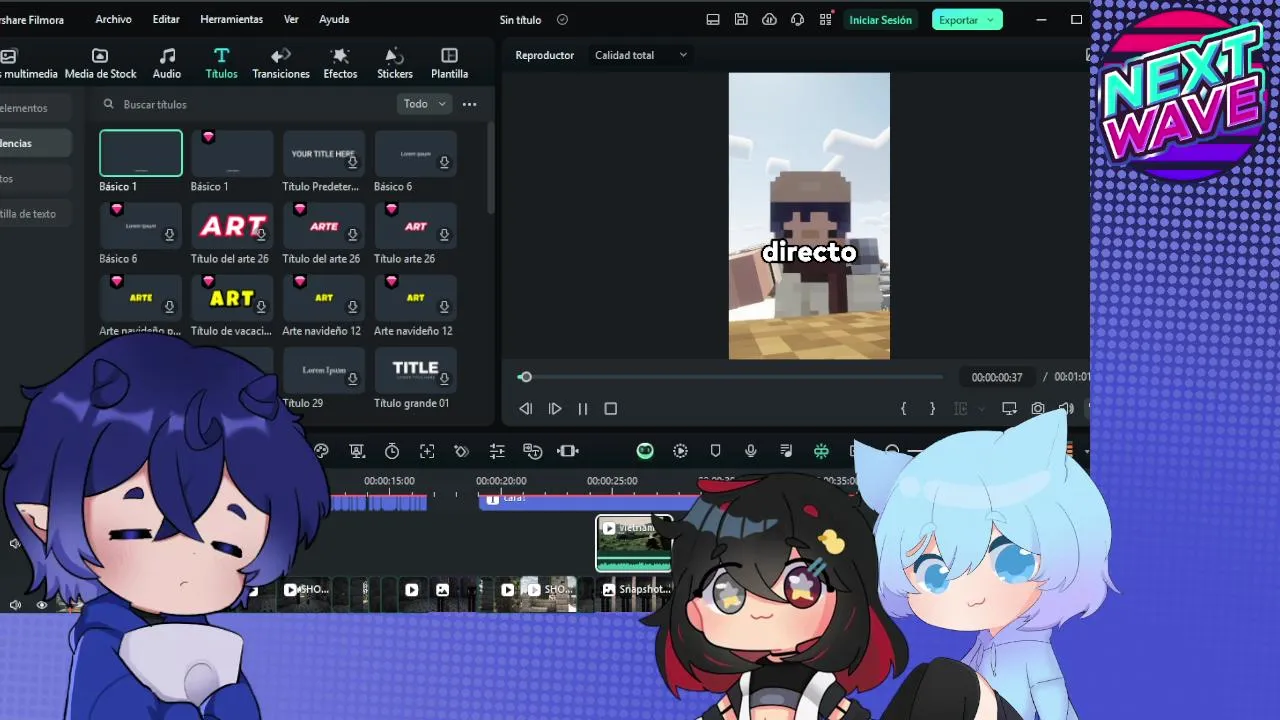
Task: Step back one frame in player
Action: [x=525, y=408]
